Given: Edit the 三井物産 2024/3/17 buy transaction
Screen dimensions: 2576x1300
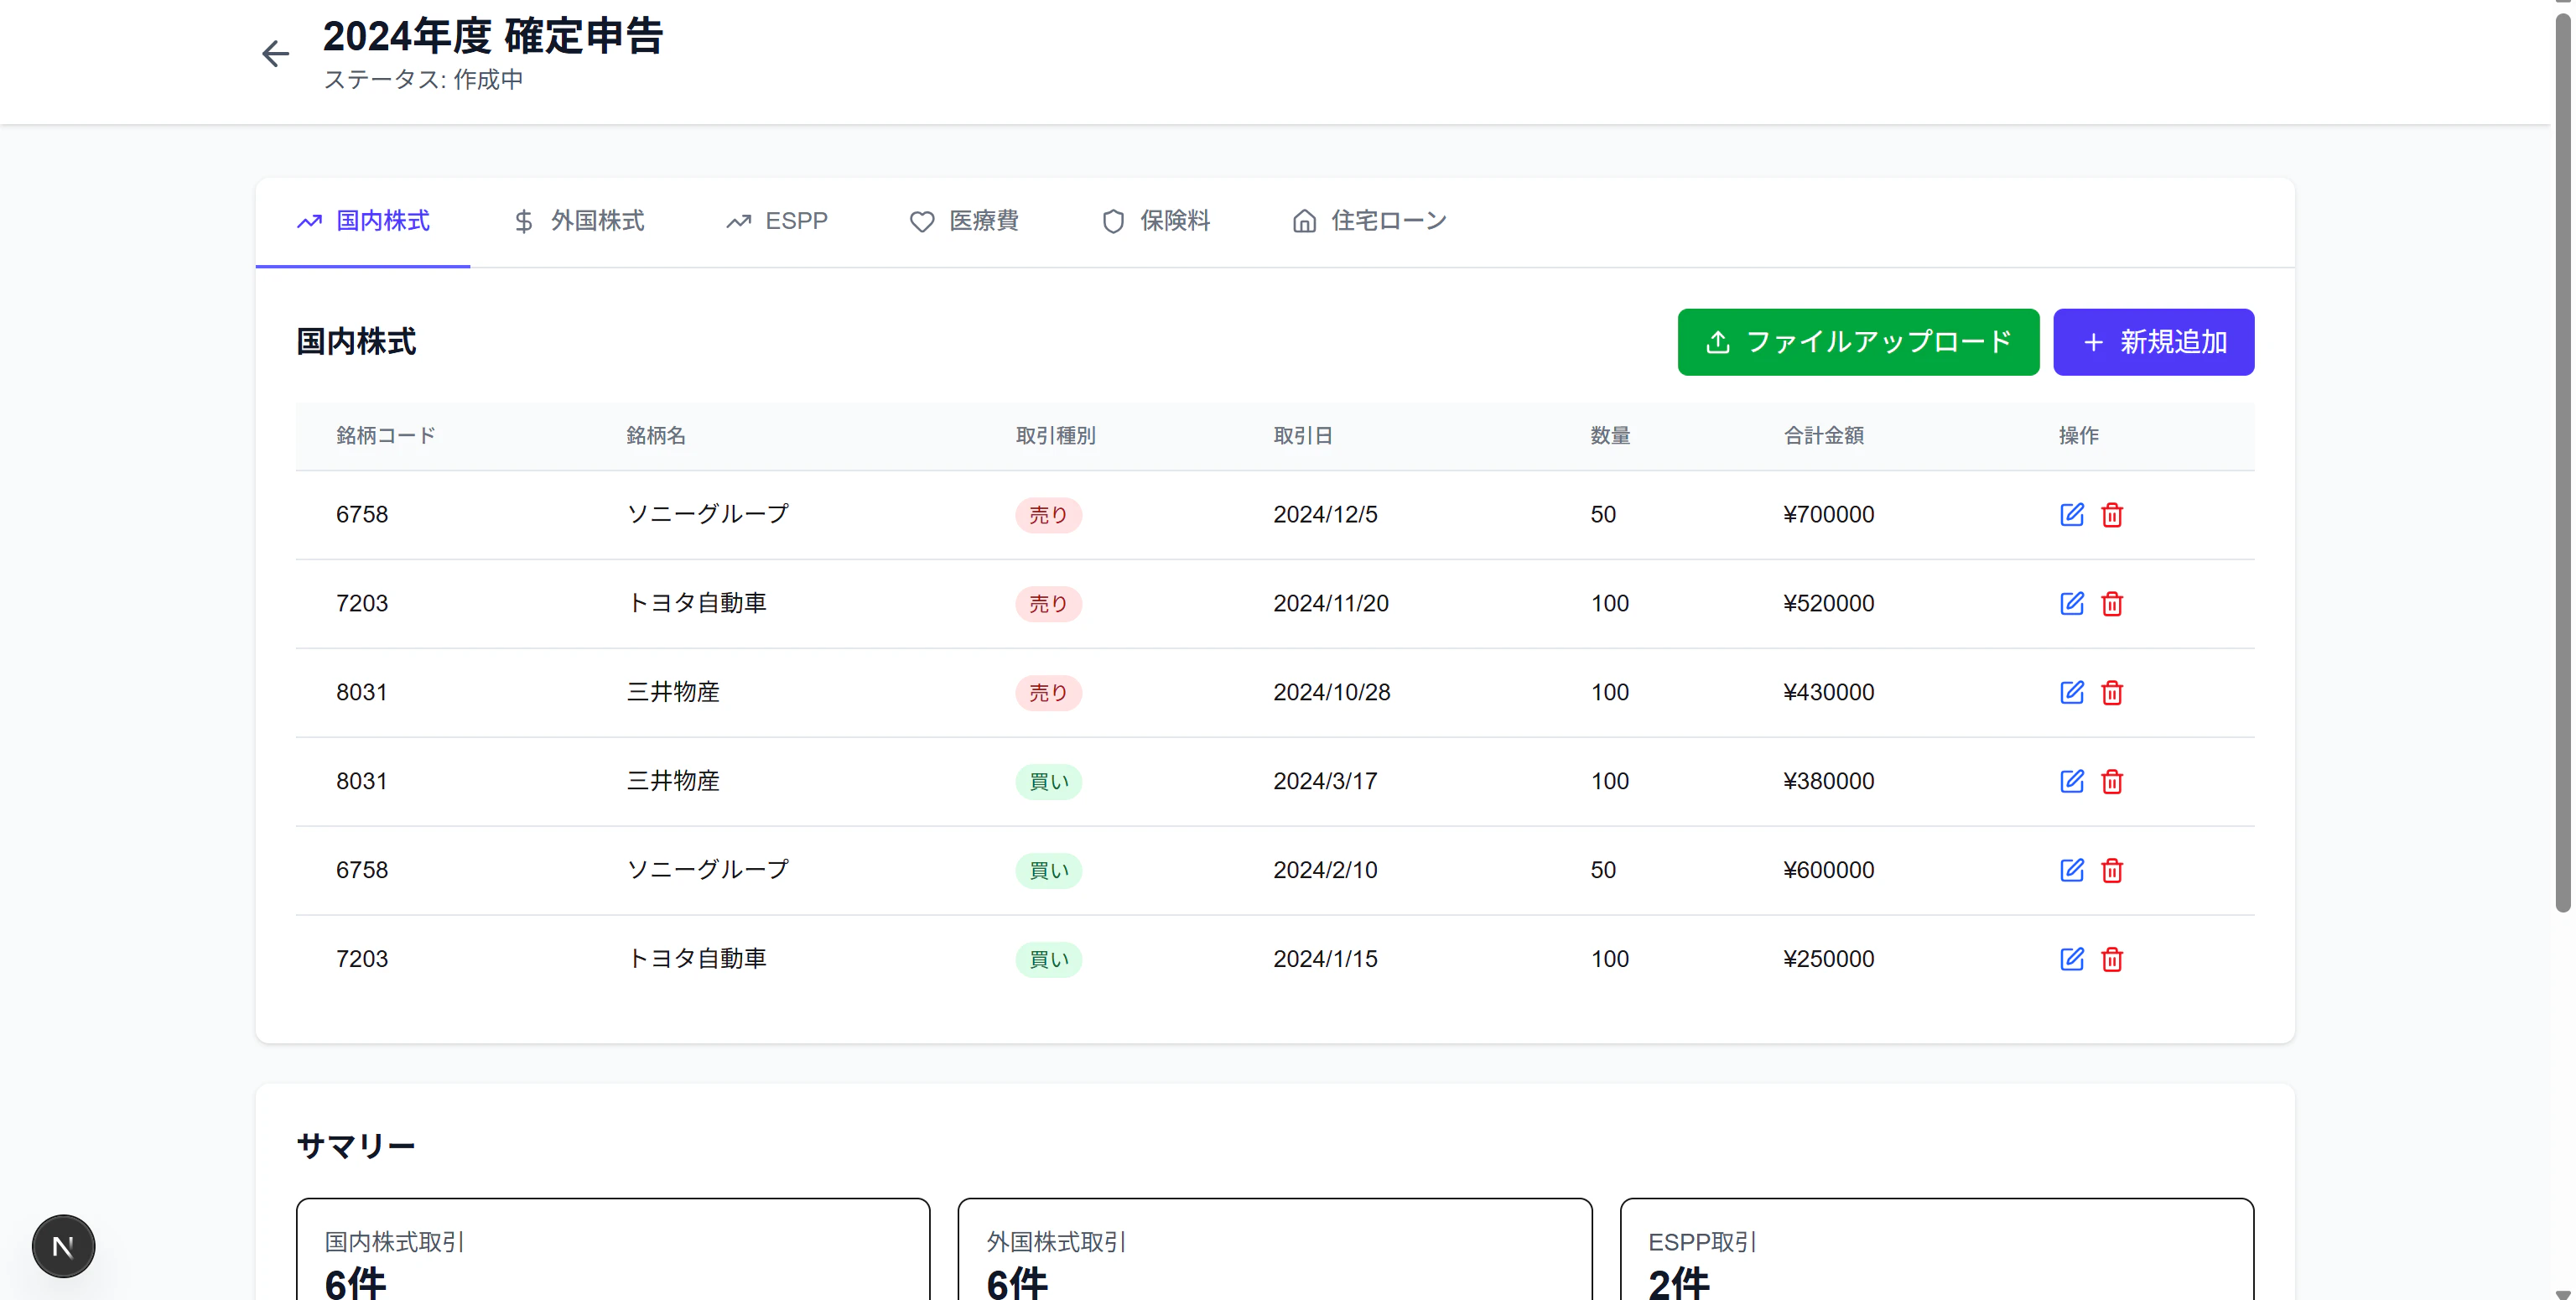Looking at the screenshot, I should pos(2071,781).
